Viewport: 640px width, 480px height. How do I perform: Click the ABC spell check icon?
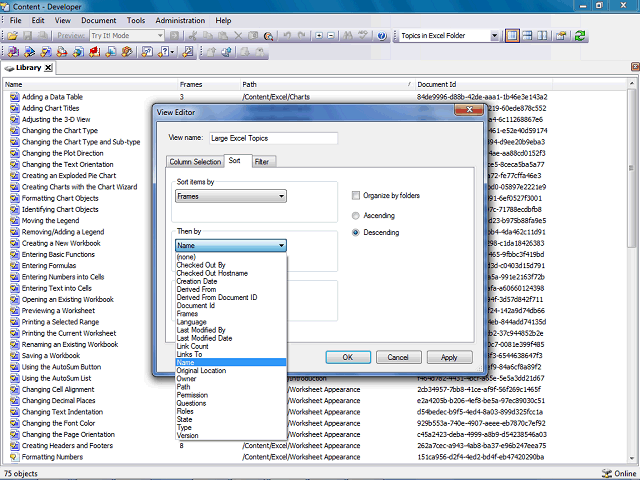(363, 36)
